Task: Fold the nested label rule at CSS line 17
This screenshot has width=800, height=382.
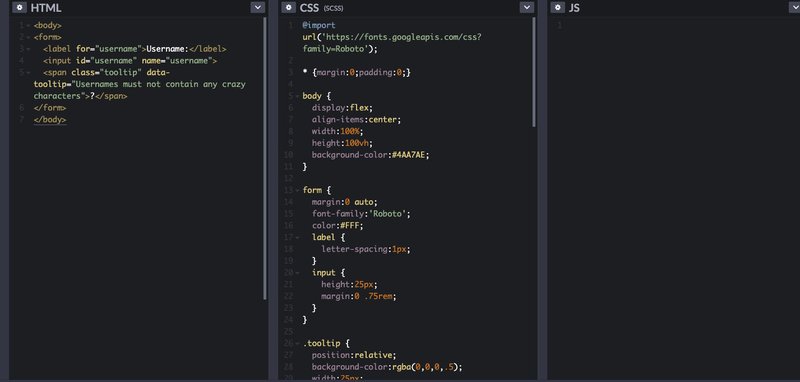Action: tap(297, 237)
